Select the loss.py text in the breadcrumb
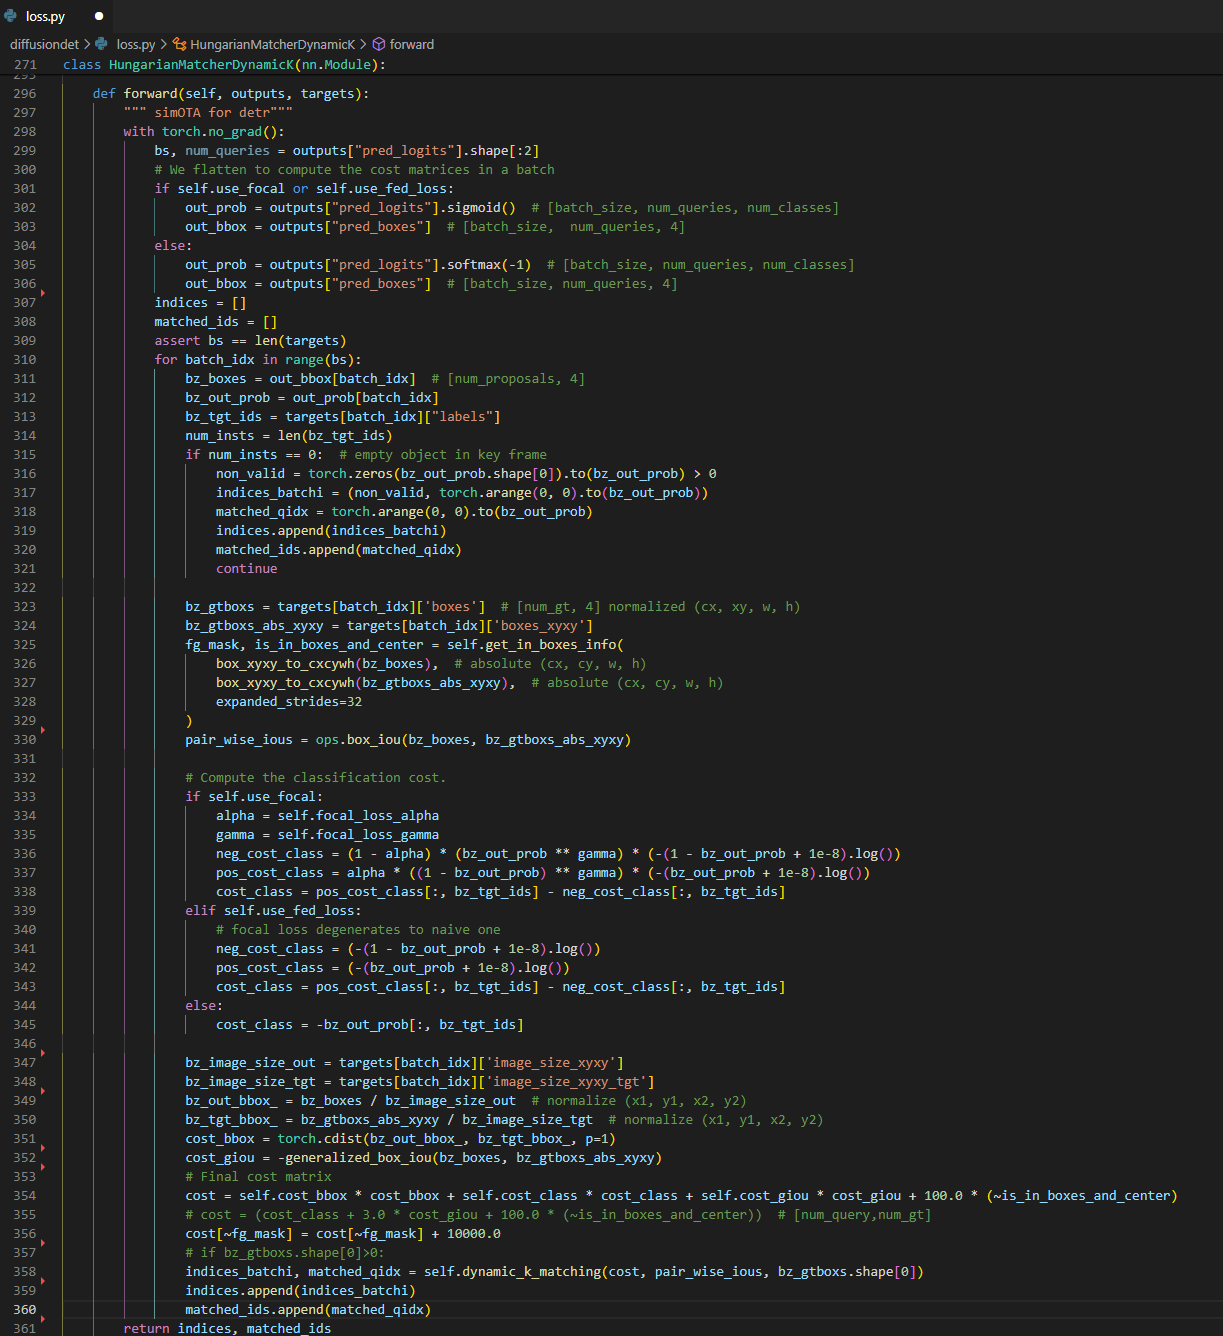Image resolution: width=1223 pixels, height=1336 pixels. (x=135, y=44)
